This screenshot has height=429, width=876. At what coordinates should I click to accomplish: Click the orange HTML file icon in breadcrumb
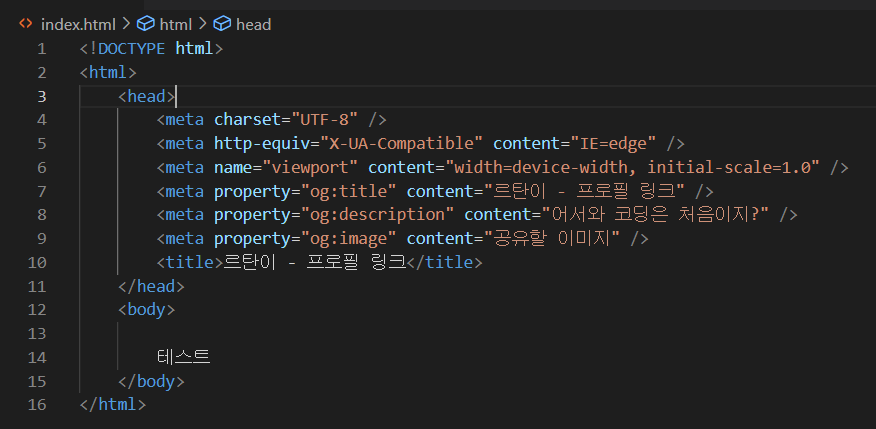coord(26,24)
